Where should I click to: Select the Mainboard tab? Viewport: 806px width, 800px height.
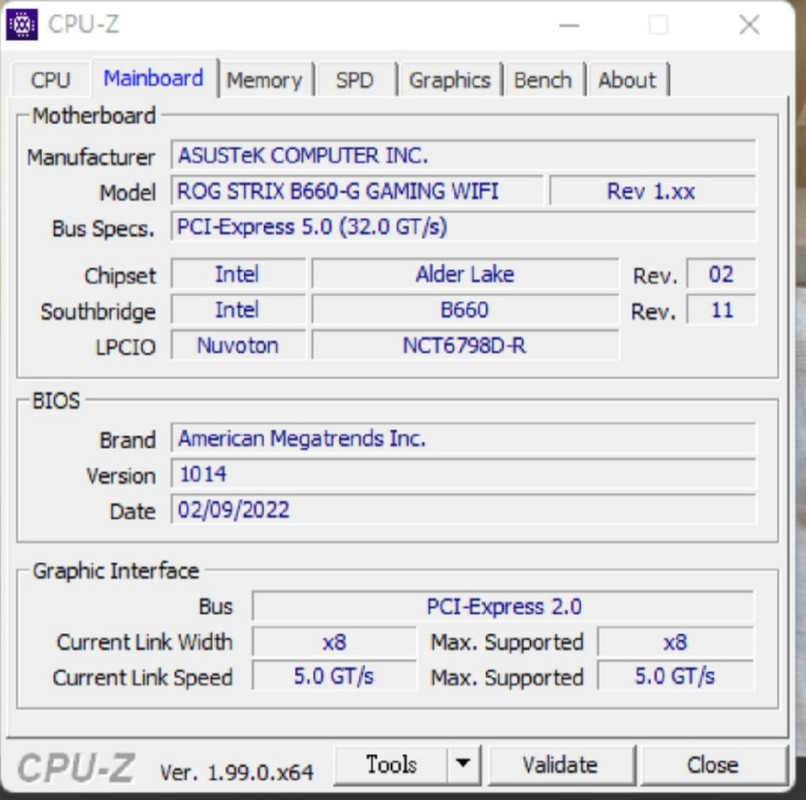(154, 78)
